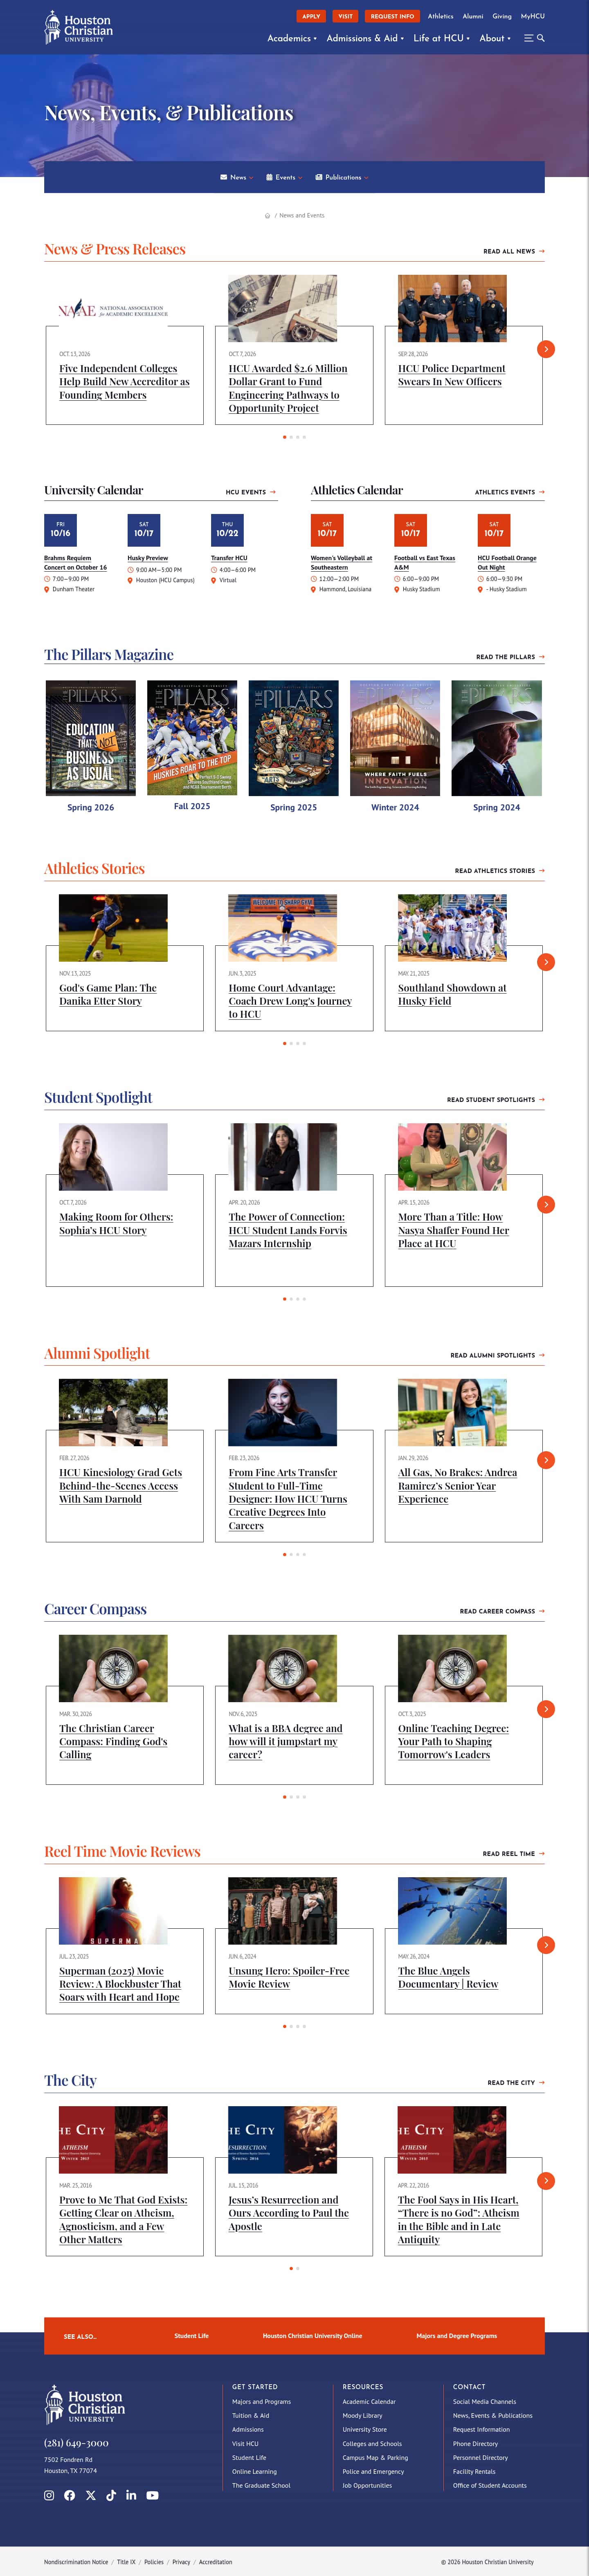Follow the Read All News link
The height and width of the screenshot is (2576, 589).
pyautogui.click(x=514, y=251)
